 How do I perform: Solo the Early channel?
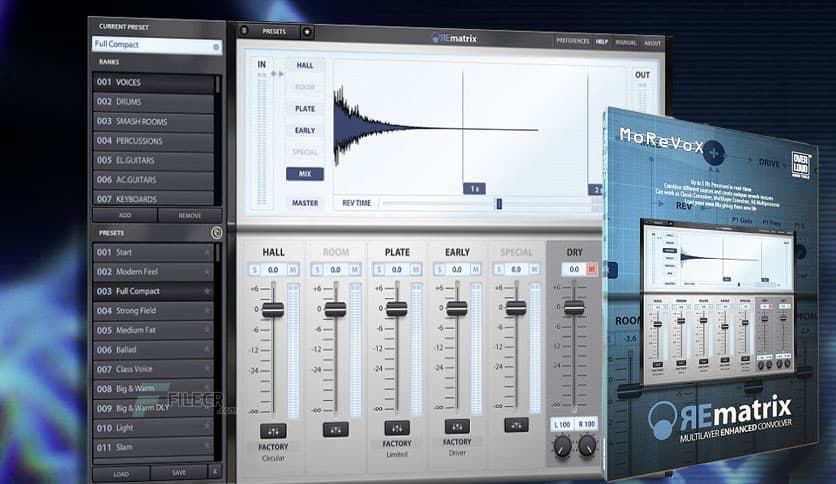pyautogui.click(x=439, y=270)
